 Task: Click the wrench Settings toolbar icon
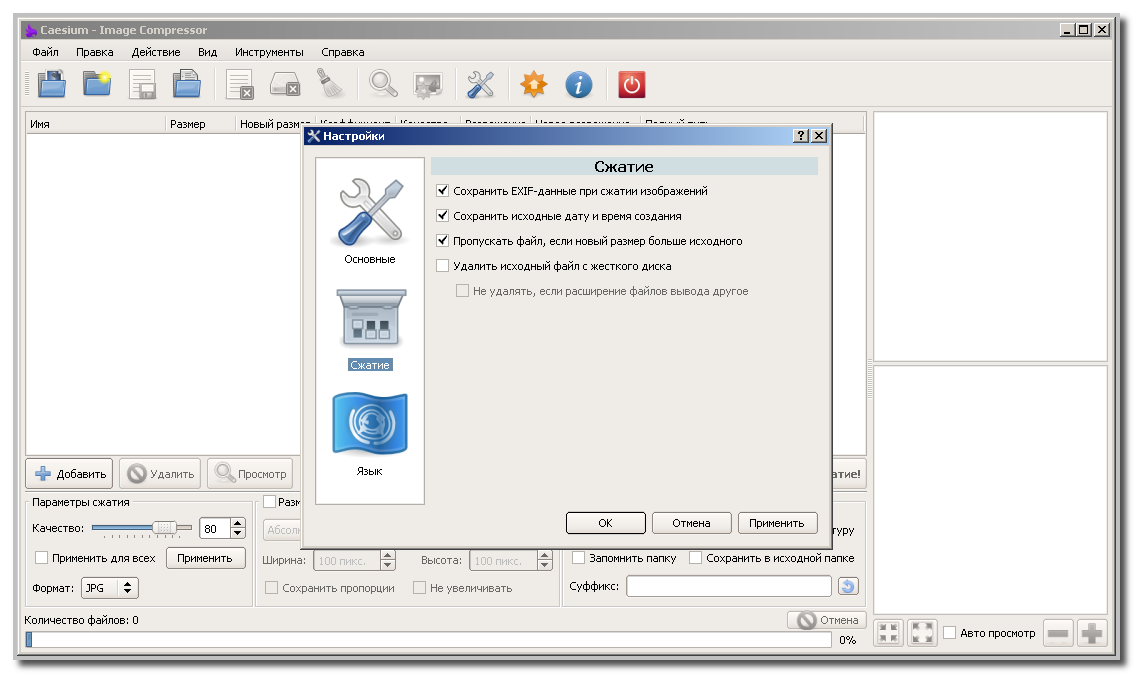click(480, 84)
